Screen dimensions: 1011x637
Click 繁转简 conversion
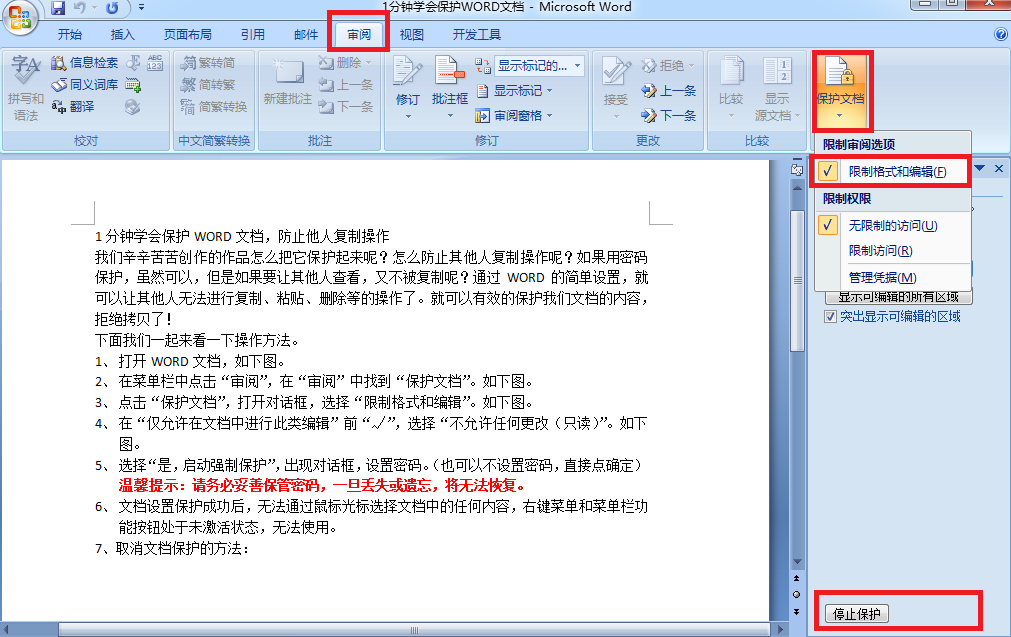pos(208,63)
